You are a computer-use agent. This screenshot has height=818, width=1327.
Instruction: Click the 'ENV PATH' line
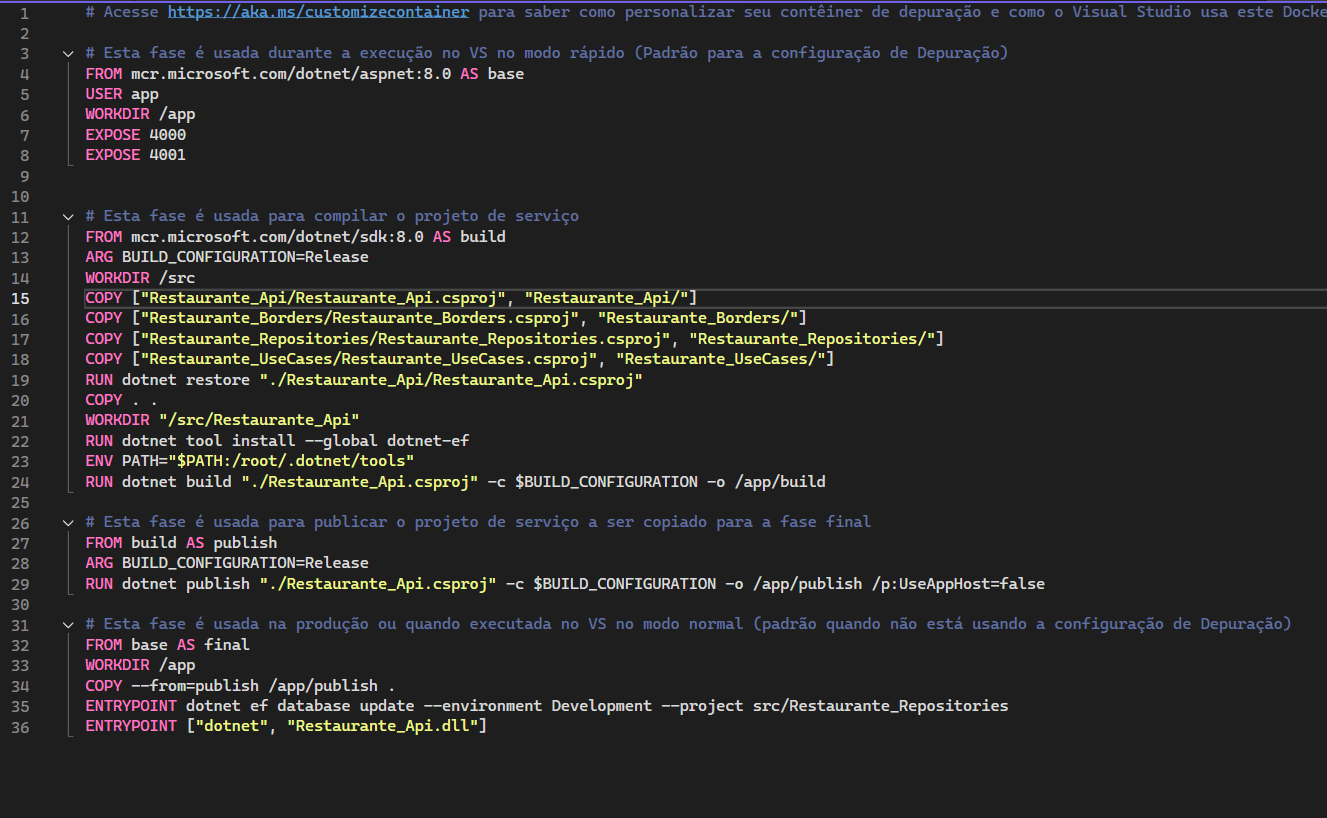coord(250,461)
